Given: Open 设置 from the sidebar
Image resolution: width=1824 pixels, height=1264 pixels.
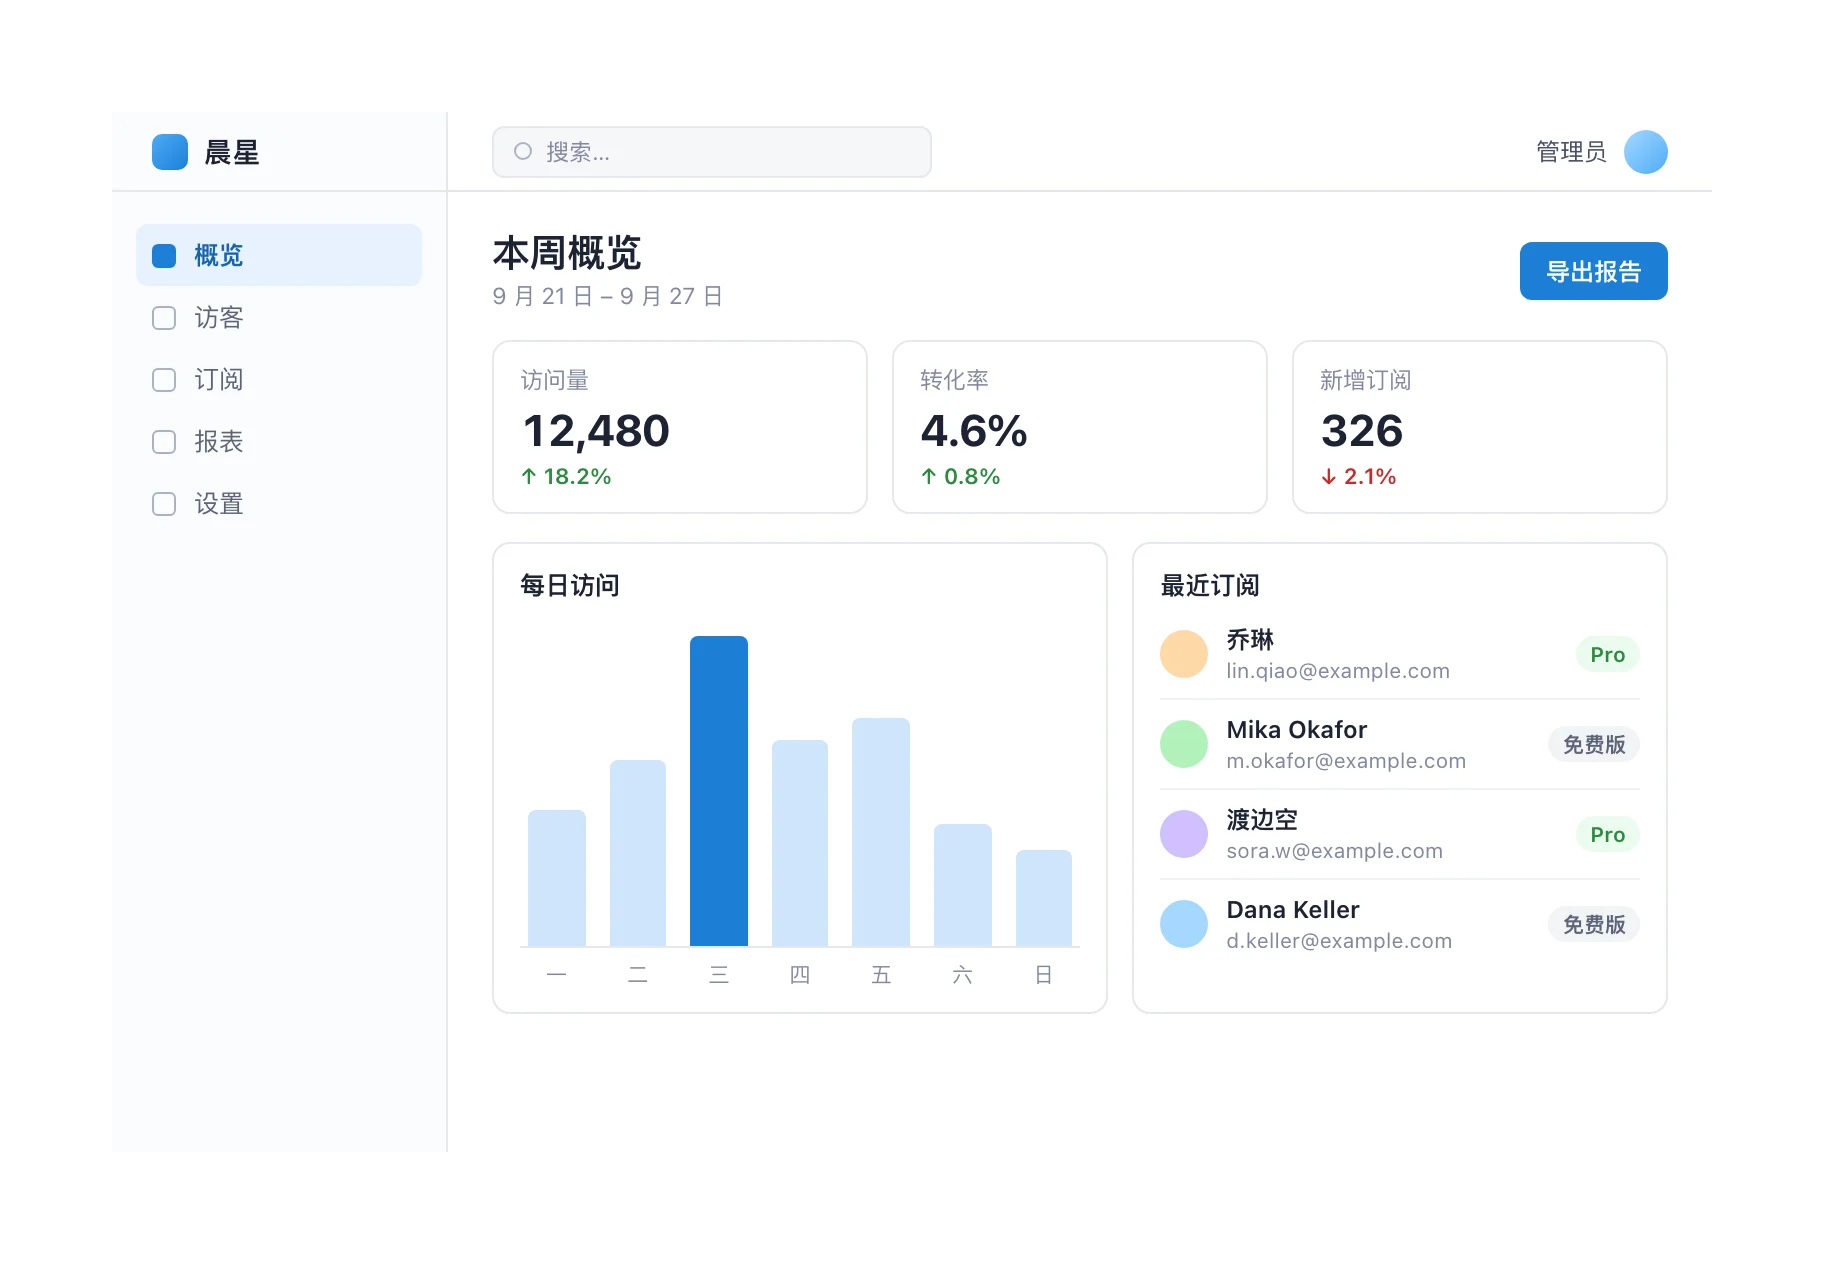Looking at the screenshot, I should (x=279, y=504).
